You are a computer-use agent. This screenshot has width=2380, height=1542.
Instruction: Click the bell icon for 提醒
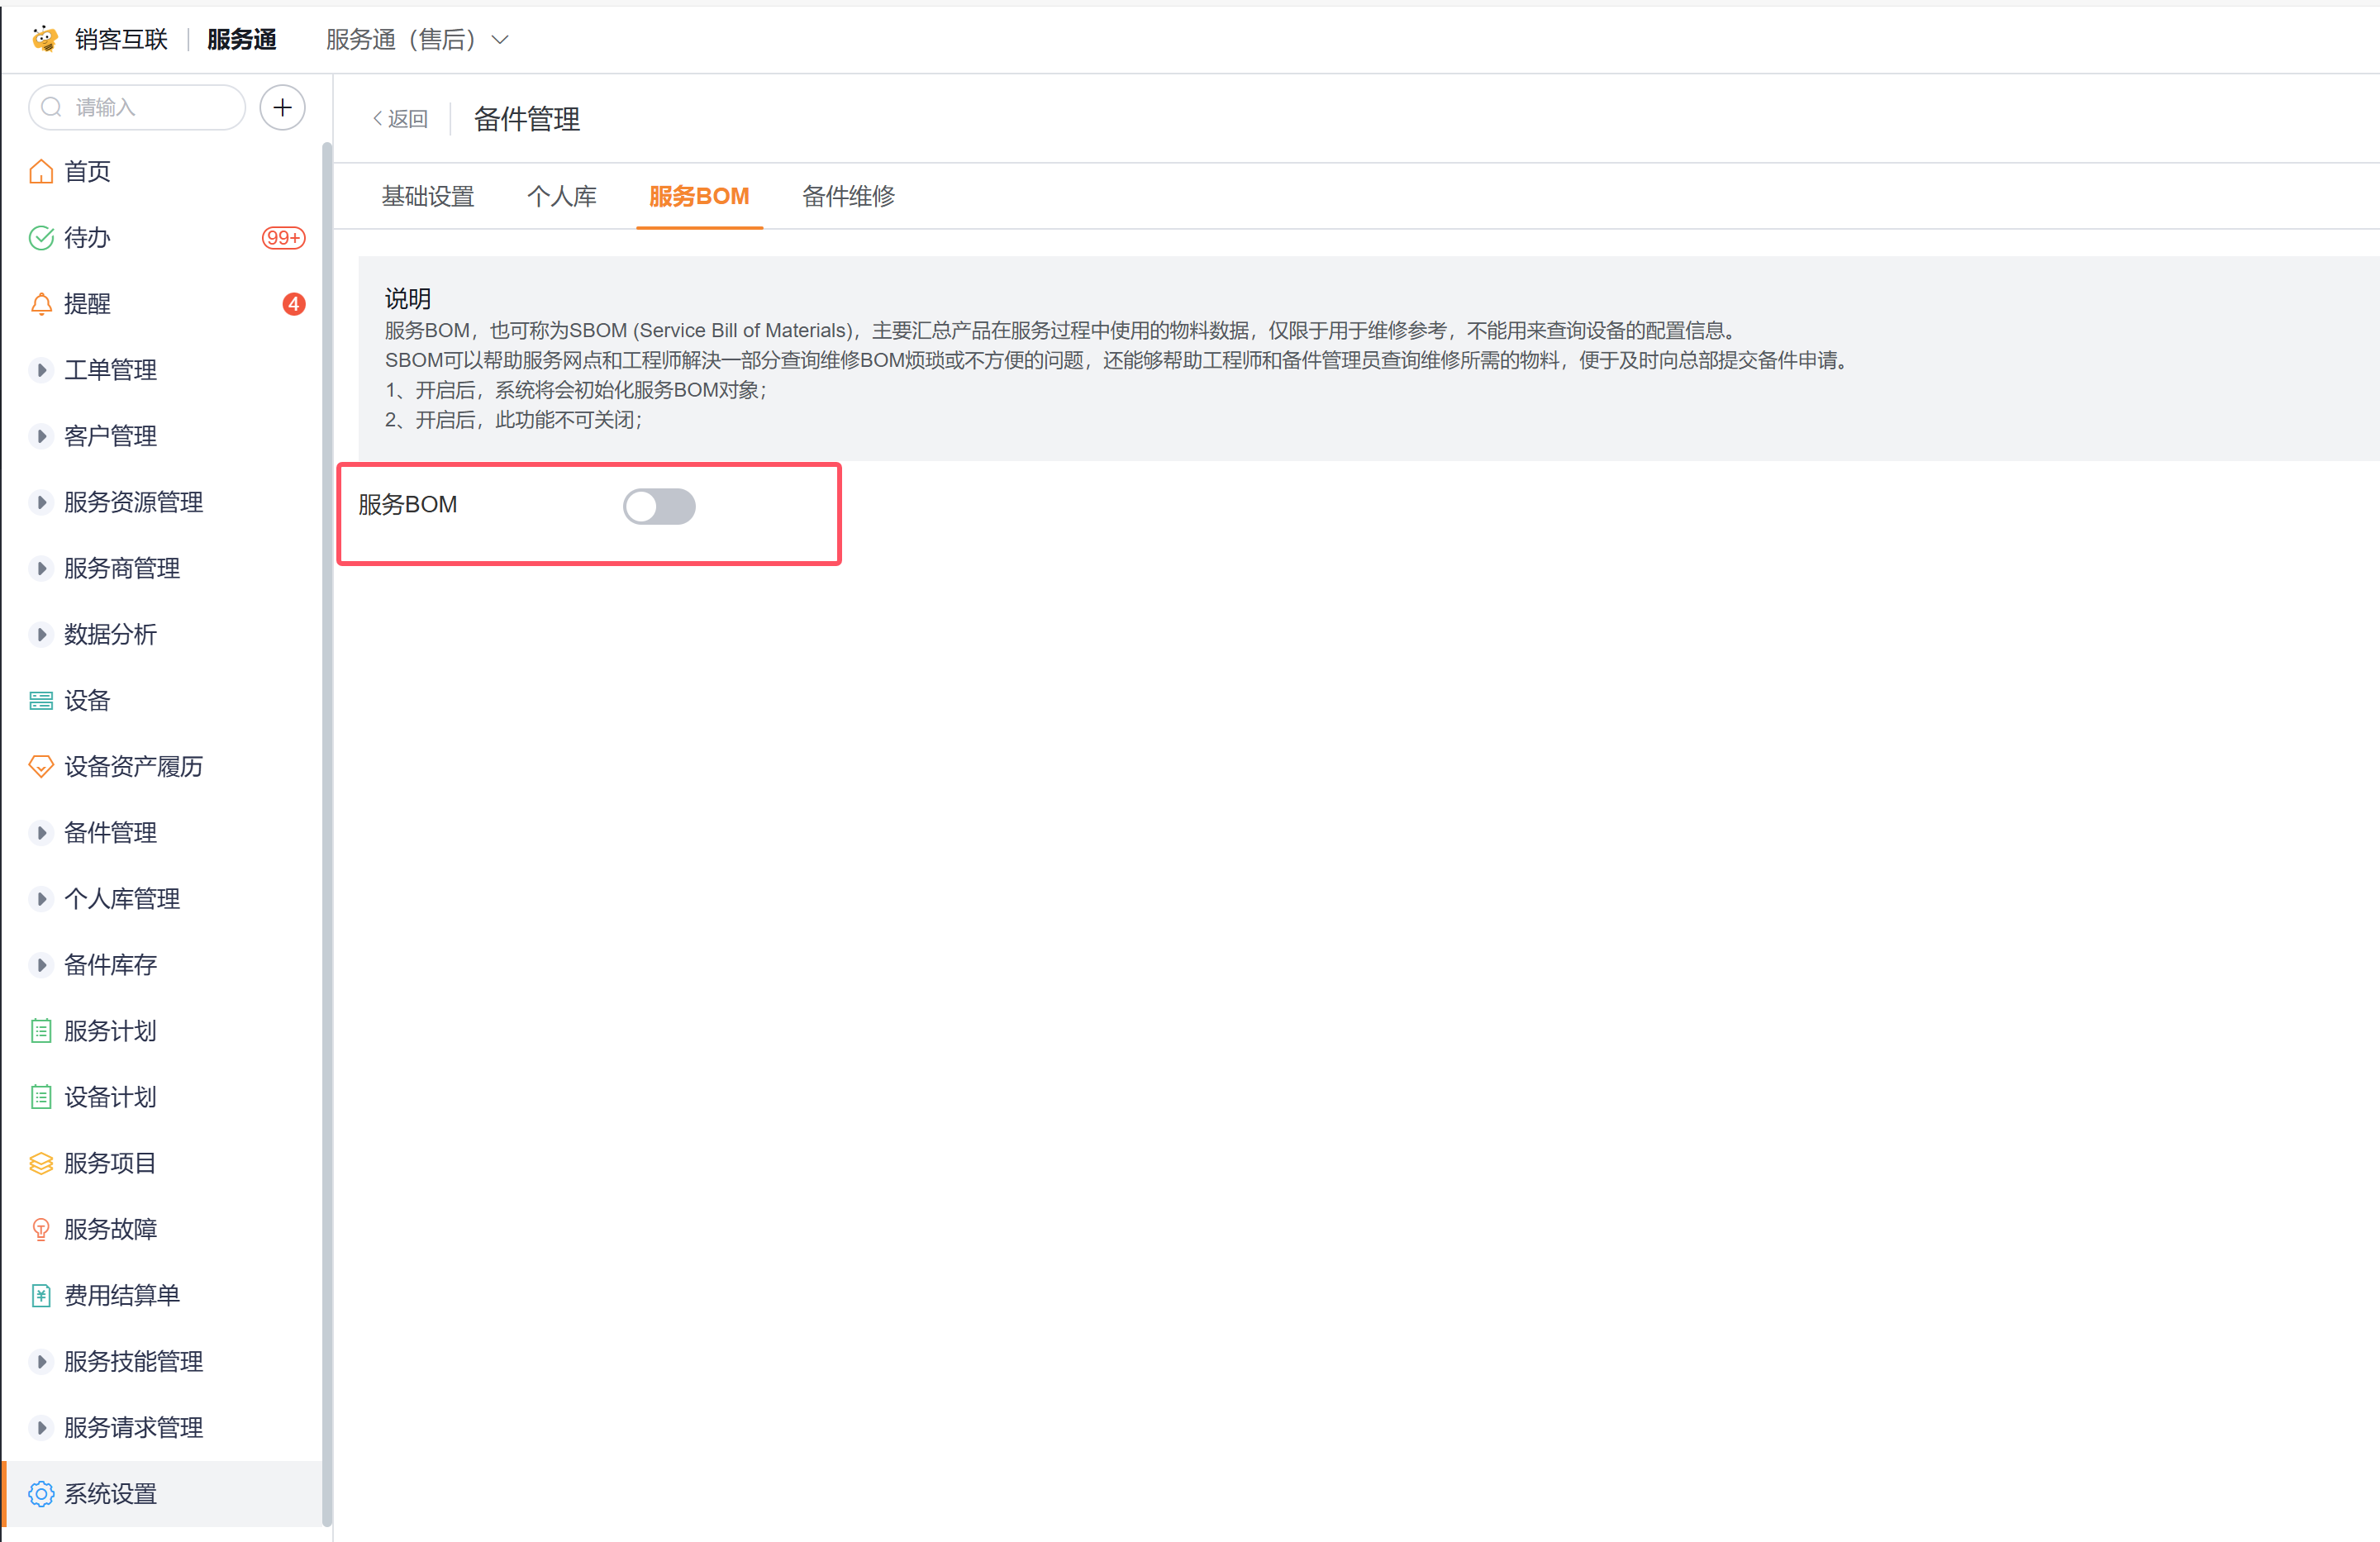[41, 304]
